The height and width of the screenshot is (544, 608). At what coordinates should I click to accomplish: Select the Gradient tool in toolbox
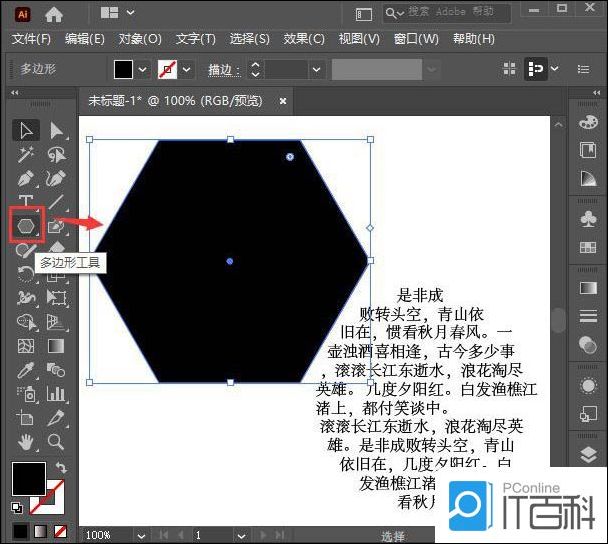(x=56, y=346)
